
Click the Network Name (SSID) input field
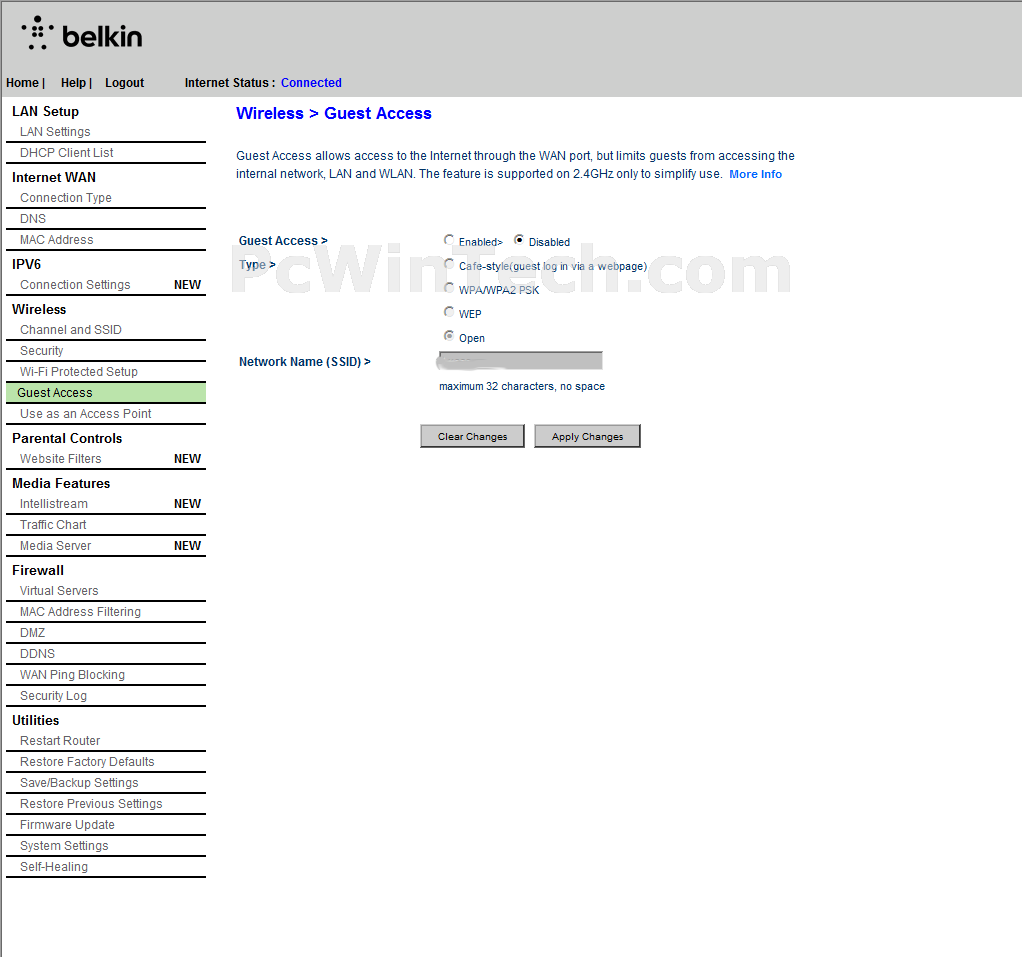(521, 361)
